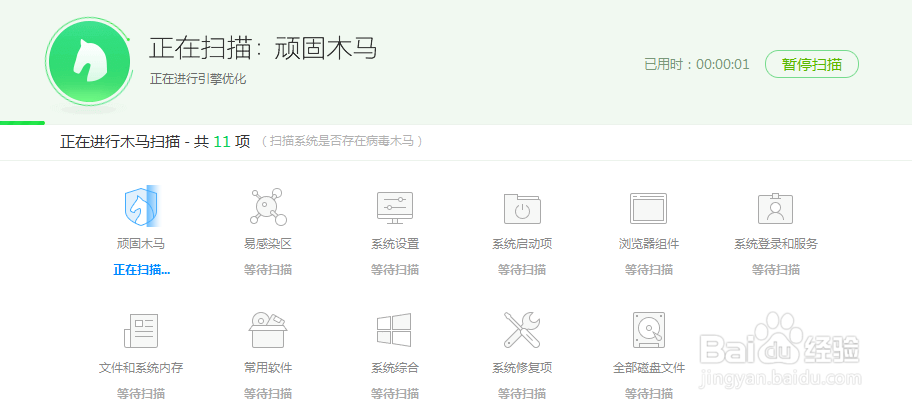Select the 常用软件 box icon
The image size is (912, 409).
[268, 330]
